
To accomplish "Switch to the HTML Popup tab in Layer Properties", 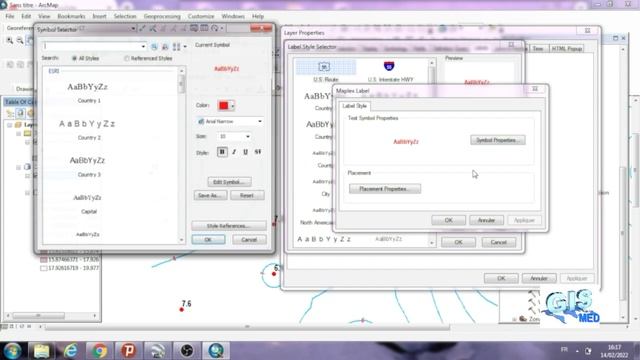I will (x=567, y=49).
